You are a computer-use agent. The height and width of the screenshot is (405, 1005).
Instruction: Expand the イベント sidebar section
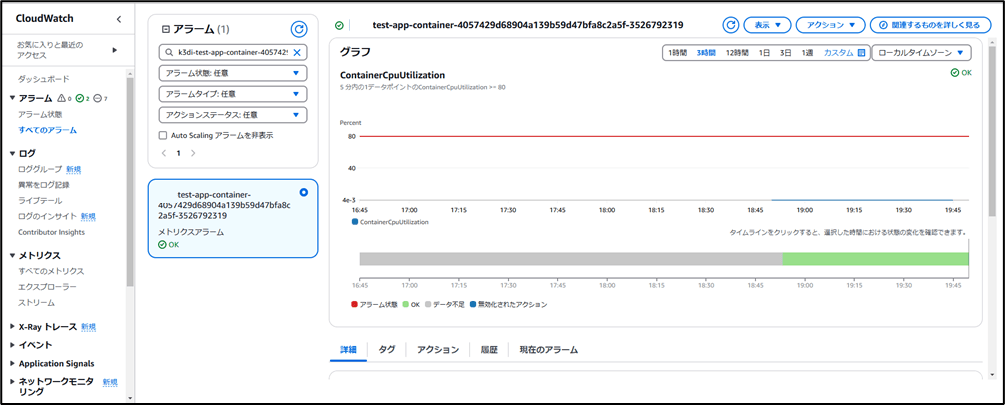pyautogui.click(x=13, y=345)
